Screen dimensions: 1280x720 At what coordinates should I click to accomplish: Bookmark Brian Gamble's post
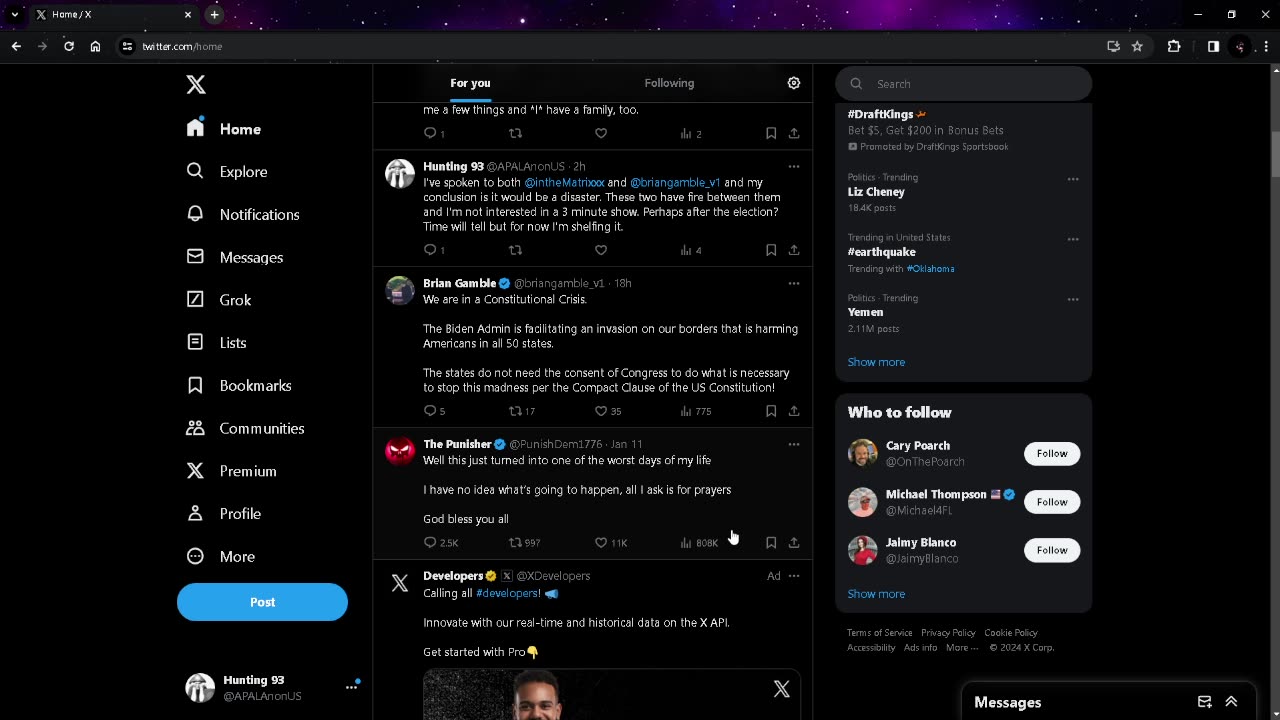[771, 411]
